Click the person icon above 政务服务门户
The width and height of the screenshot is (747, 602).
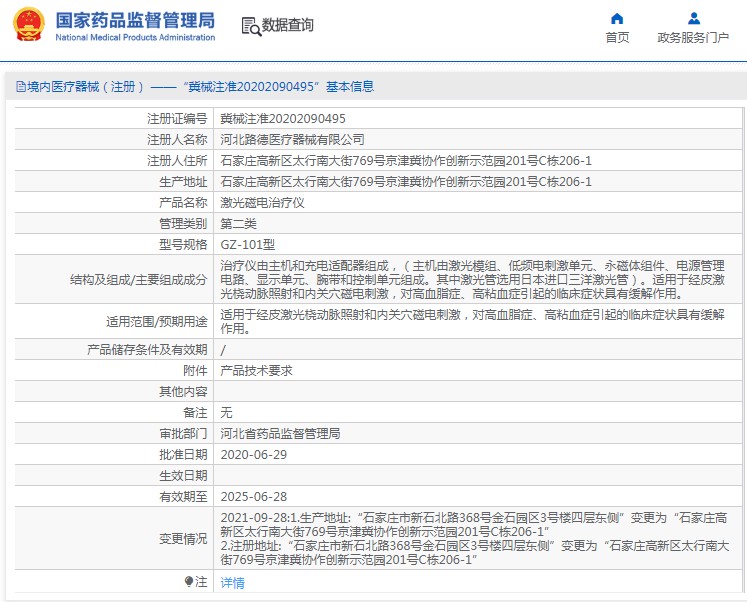pyautogui.click(x=693, y=18)
